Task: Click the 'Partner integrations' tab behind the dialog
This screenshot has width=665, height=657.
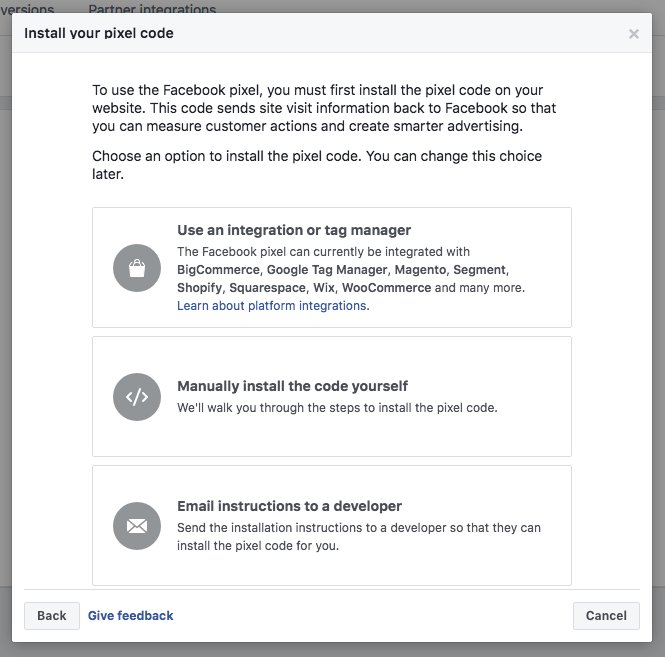Action: point(152,8)
